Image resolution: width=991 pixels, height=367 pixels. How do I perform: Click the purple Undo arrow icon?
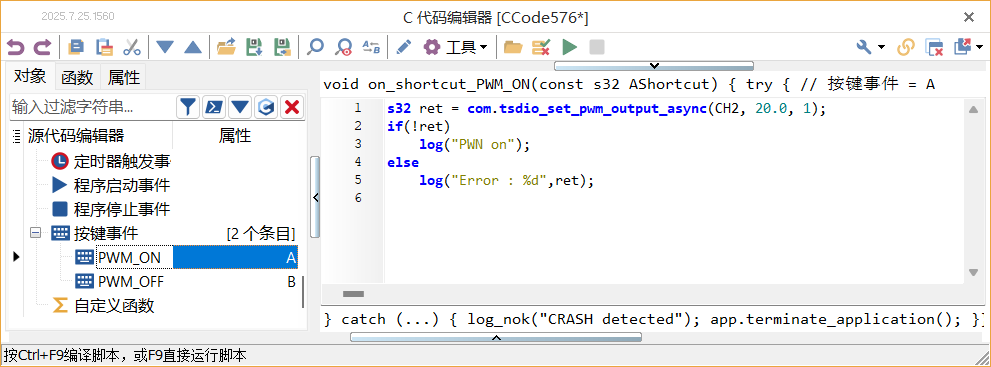[x=16, y=47]
